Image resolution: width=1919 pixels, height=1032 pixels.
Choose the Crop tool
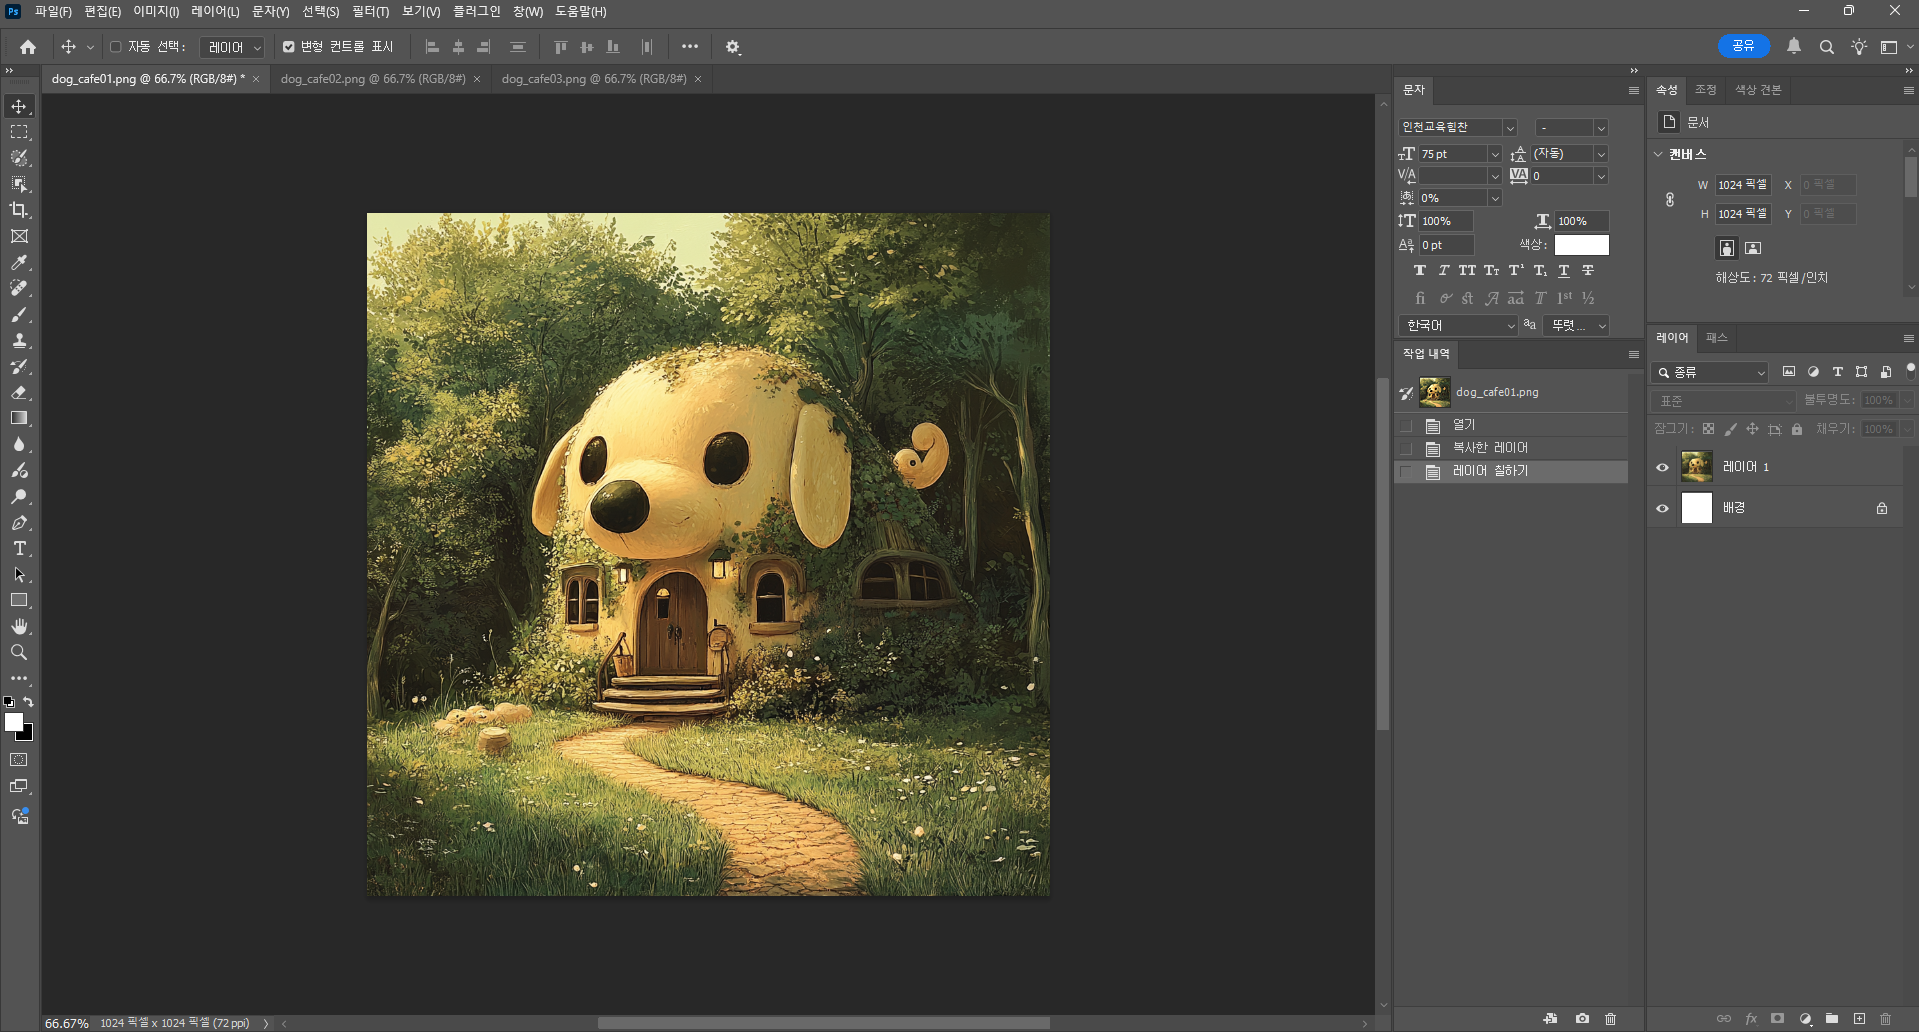[19, 210]
